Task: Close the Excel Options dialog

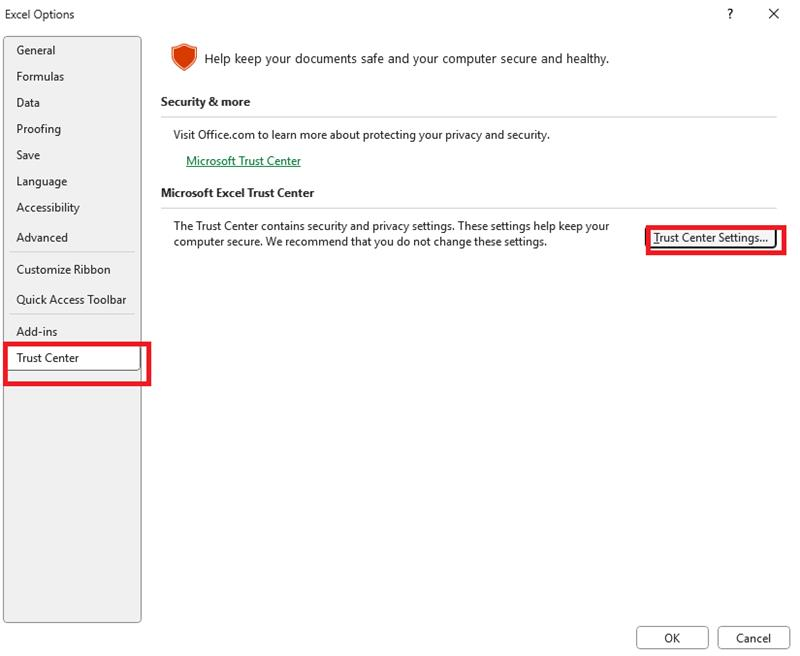Action: click(x=774, y=14)
